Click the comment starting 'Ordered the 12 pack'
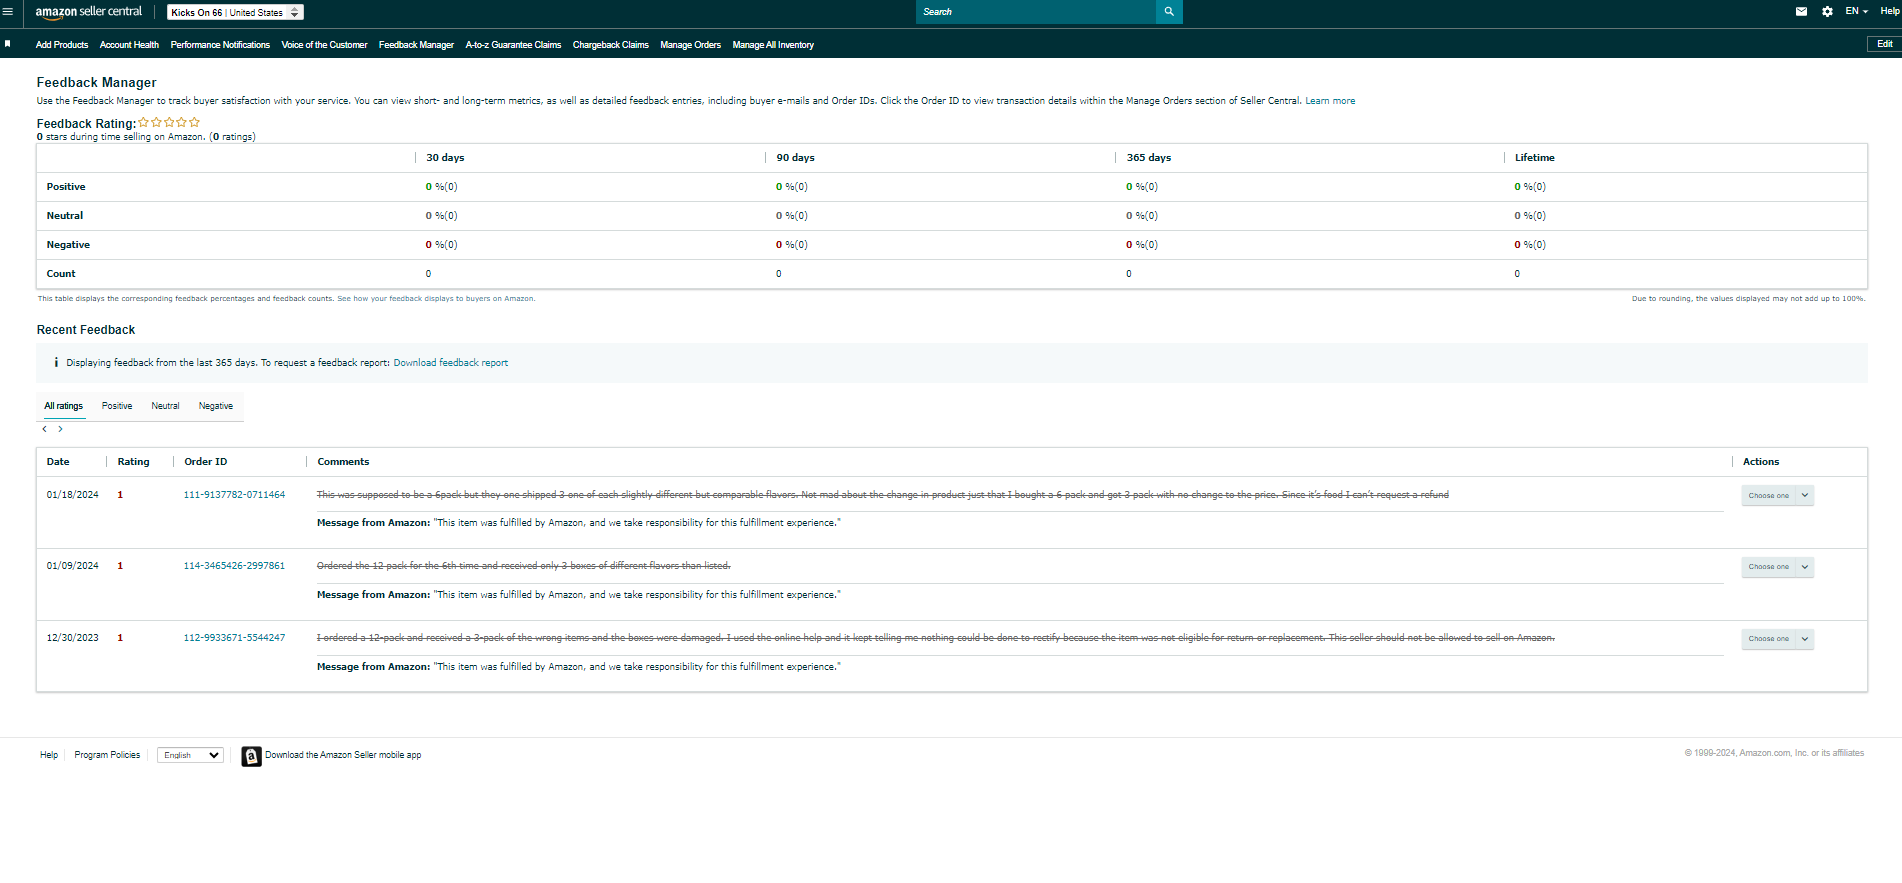 pos(524,566)
